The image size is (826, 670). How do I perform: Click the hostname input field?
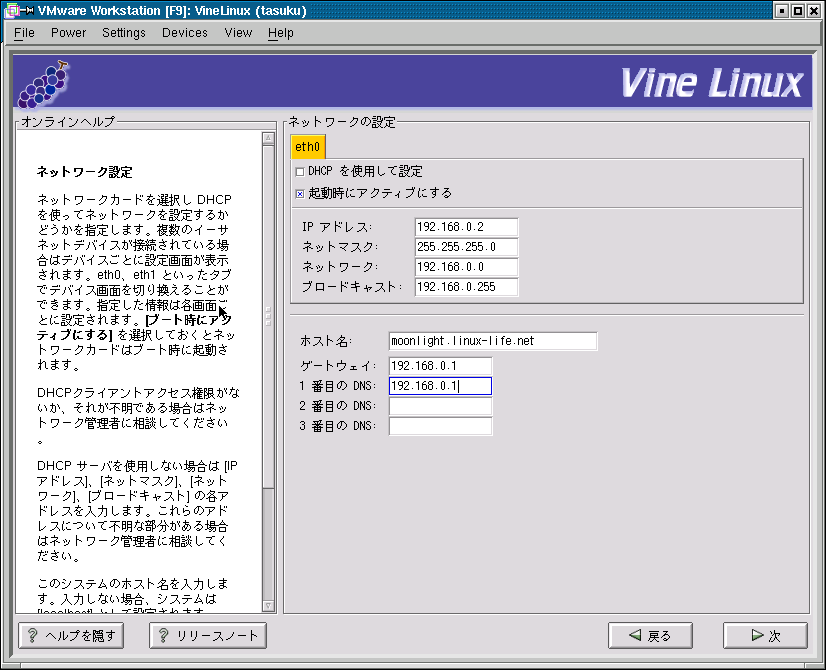(492, 341)
